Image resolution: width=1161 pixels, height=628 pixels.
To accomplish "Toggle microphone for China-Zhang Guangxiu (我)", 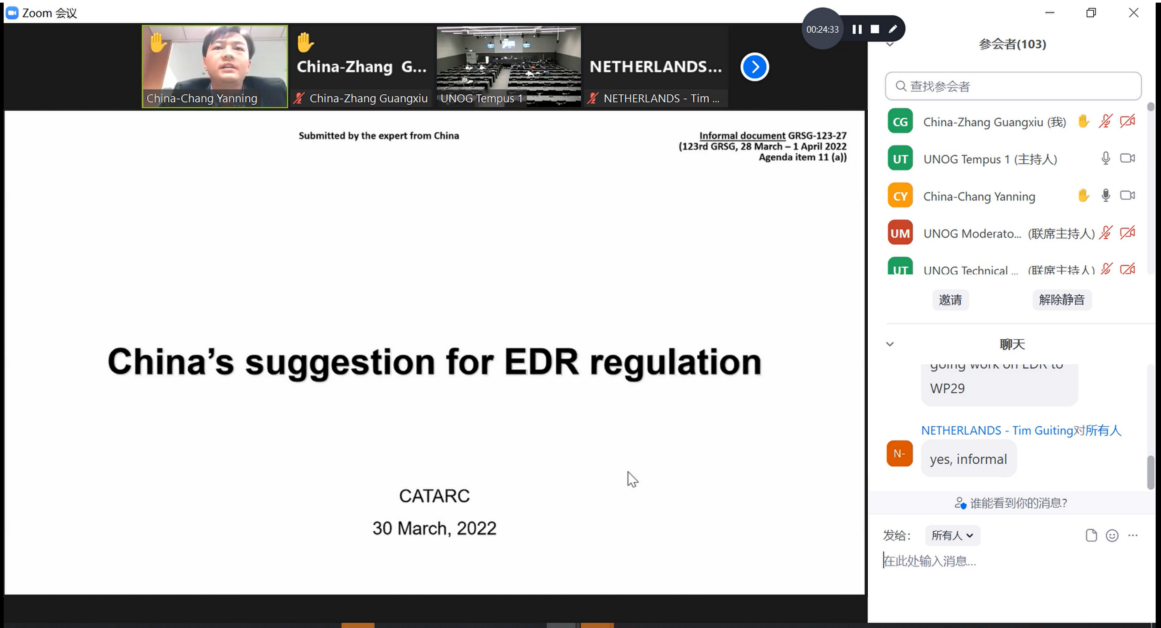I will pos(1106,122).
